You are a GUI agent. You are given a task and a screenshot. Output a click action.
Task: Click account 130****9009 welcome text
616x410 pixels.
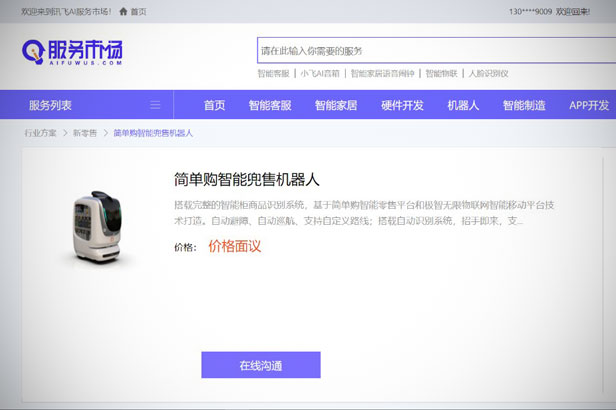549,12
